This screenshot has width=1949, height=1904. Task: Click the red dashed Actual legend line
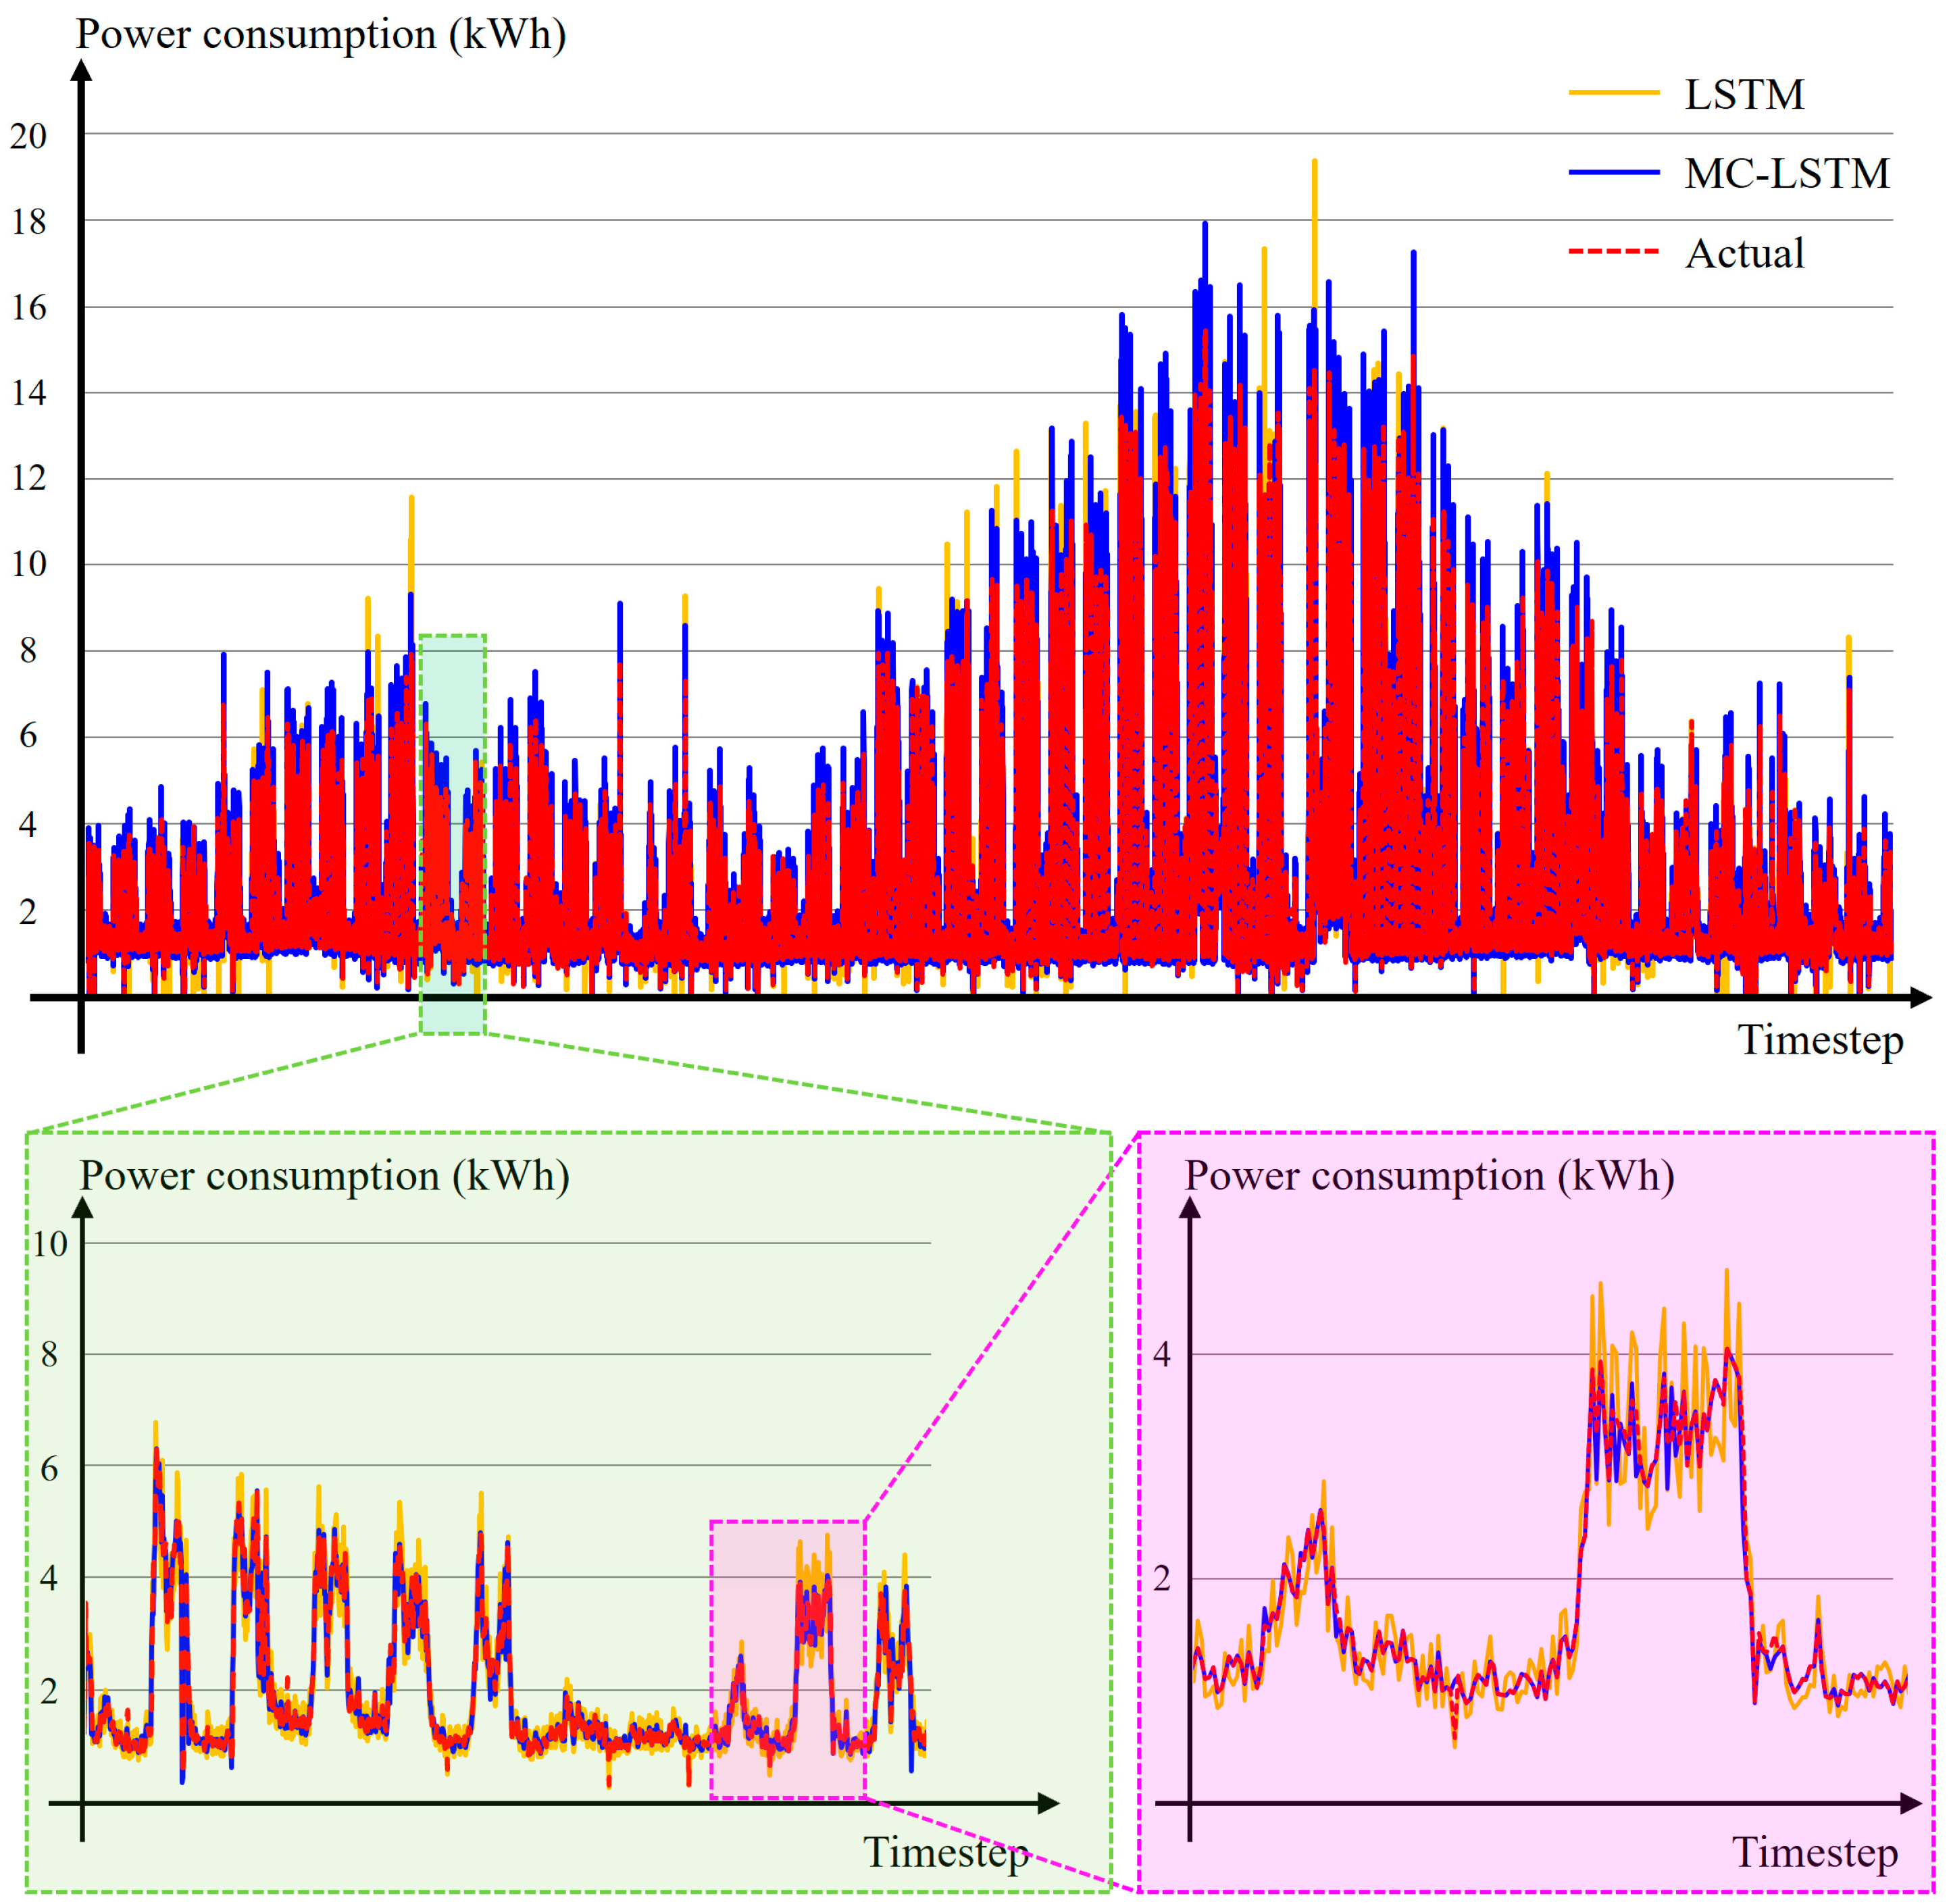[1613, 252]
